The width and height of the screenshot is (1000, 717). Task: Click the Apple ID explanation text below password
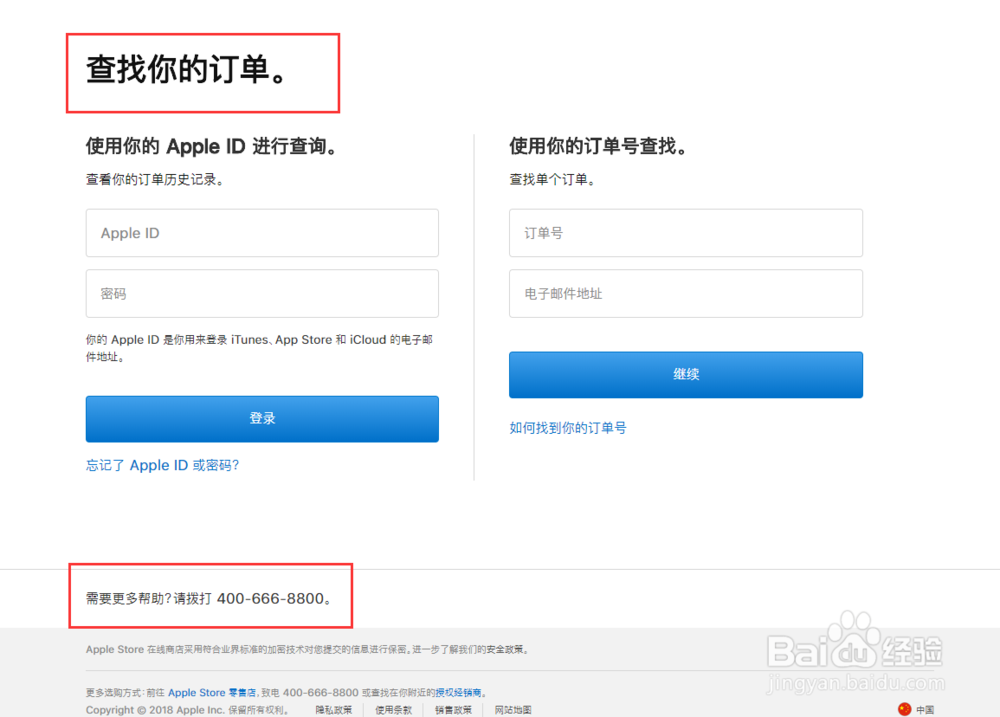260,348
